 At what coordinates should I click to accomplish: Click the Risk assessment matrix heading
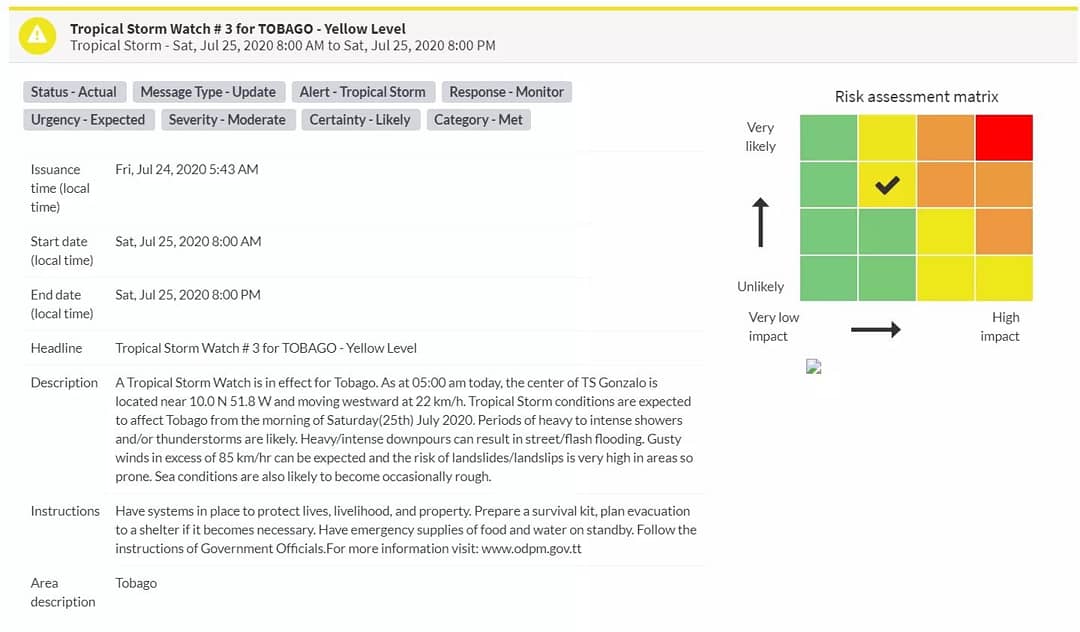(x=916, y=96)
